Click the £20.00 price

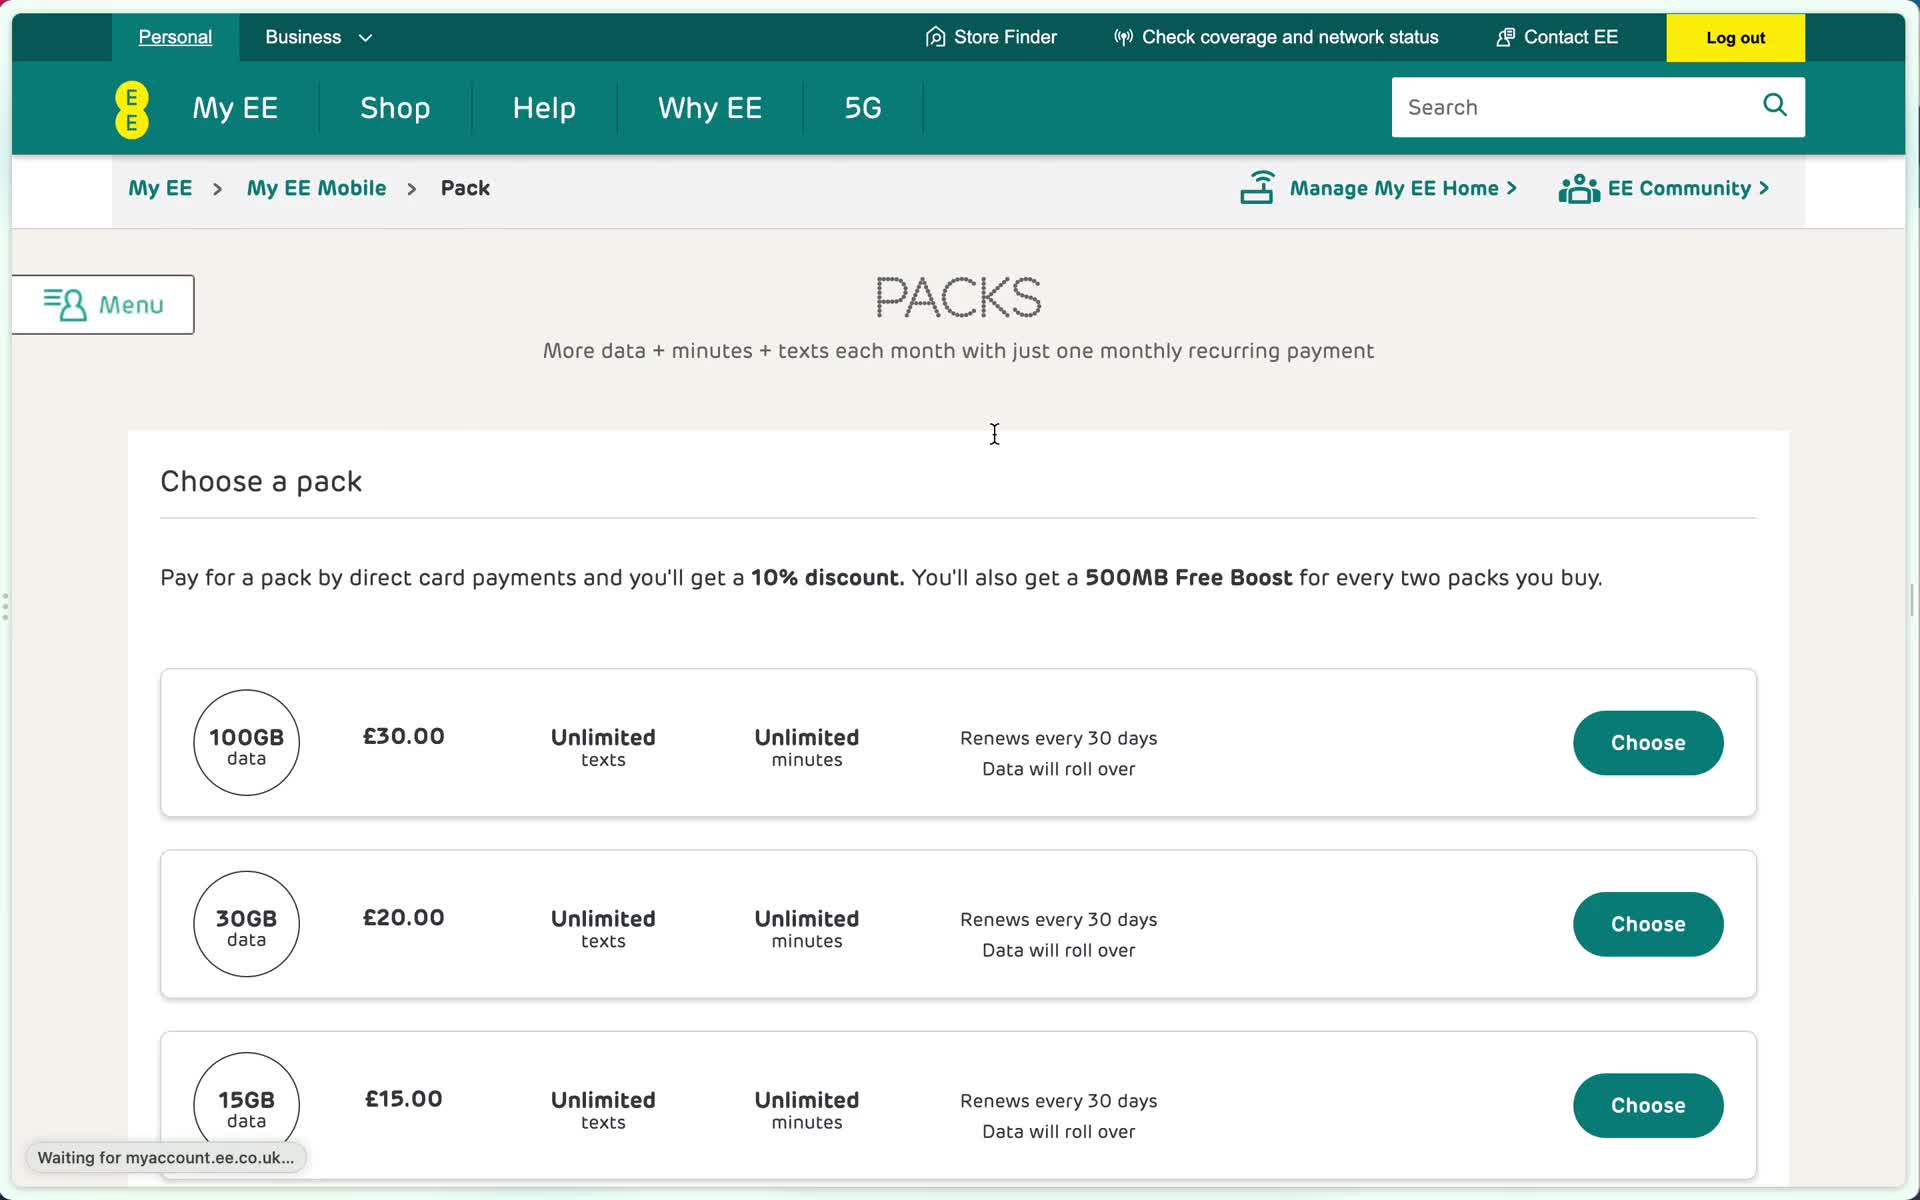tap(404, 917)
